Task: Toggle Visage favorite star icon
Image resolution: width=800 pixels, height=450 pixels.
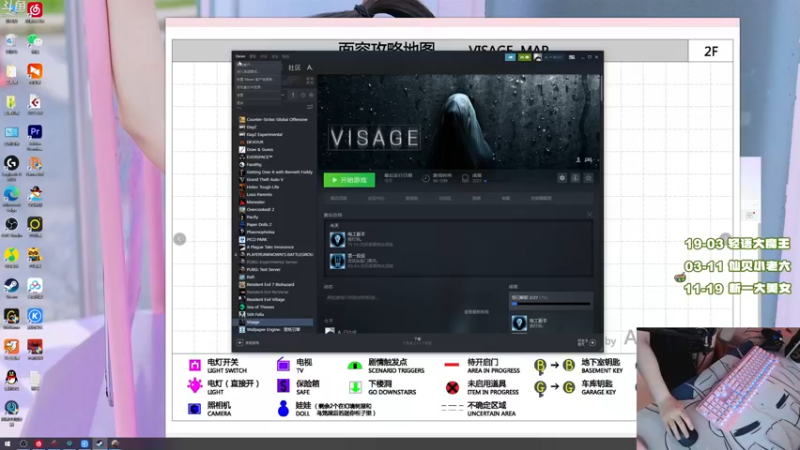Action: coord(588,178)
